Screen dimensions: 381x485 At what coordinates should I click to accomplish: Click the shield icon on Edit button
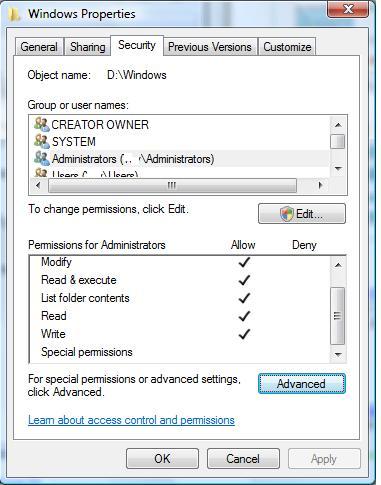tap(287, 214)
